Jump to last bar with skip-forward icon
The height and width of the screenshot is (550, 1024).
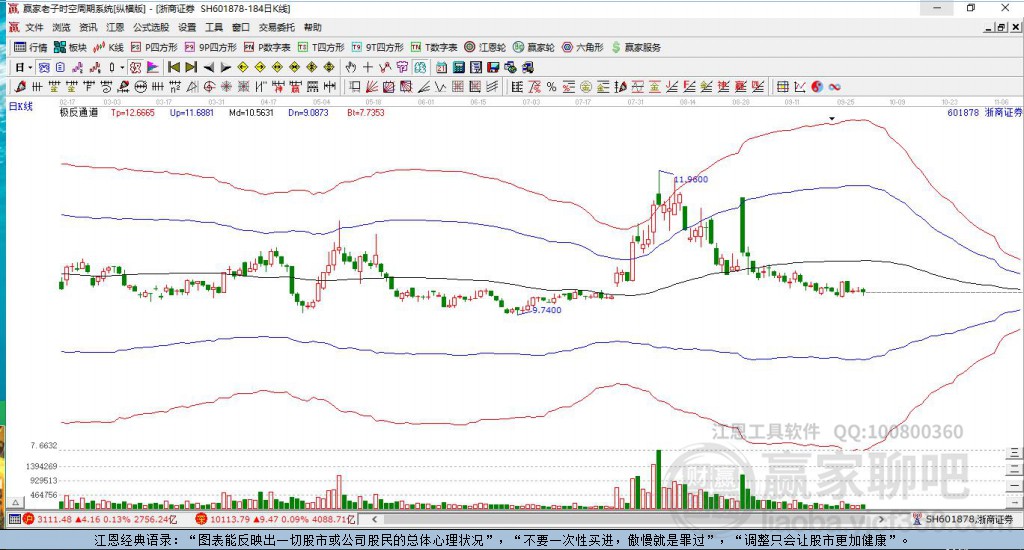coord(191,67)
